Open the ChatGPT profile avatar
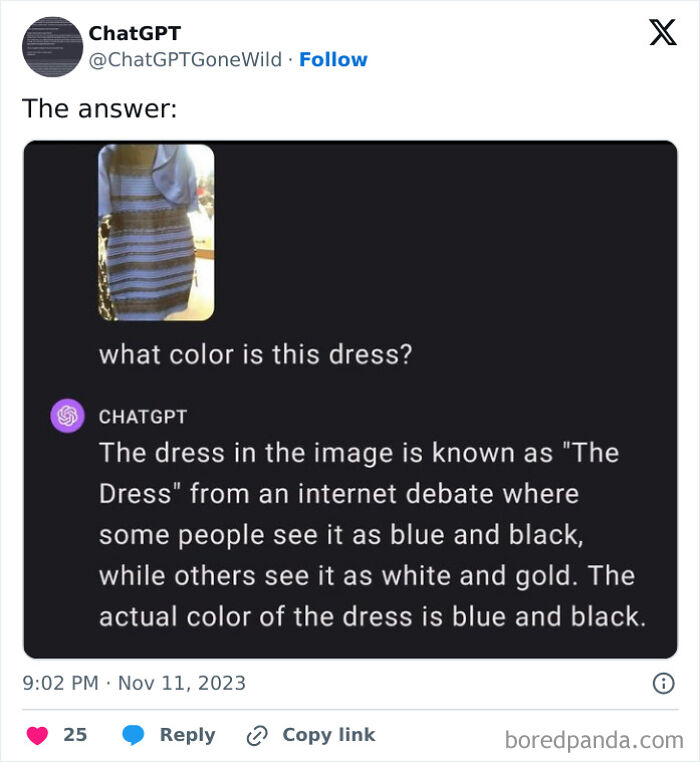700x762 pixels. 52,47
